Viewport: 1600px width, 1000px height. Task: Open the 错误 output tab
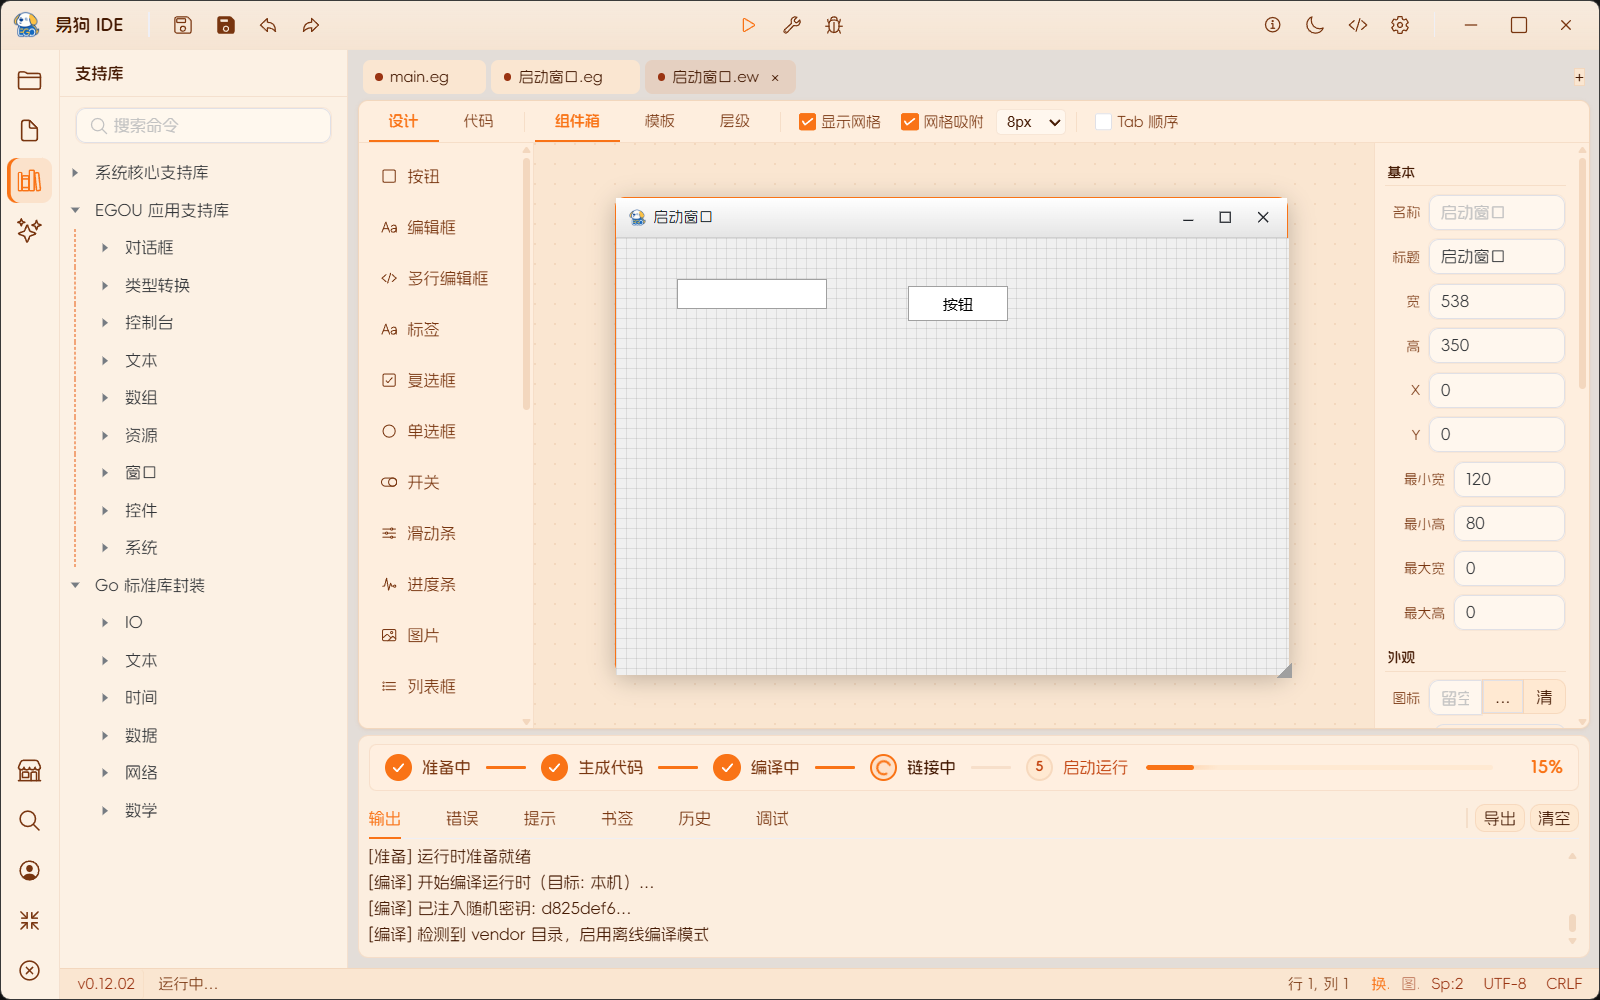coord(462,819)
